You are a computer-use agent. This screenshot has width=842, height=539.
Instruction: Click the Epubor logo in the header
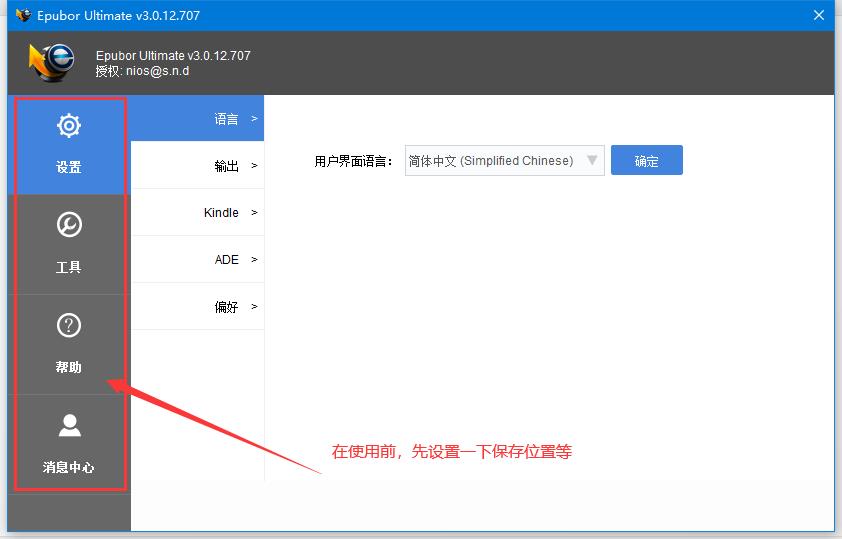[51, 62]
